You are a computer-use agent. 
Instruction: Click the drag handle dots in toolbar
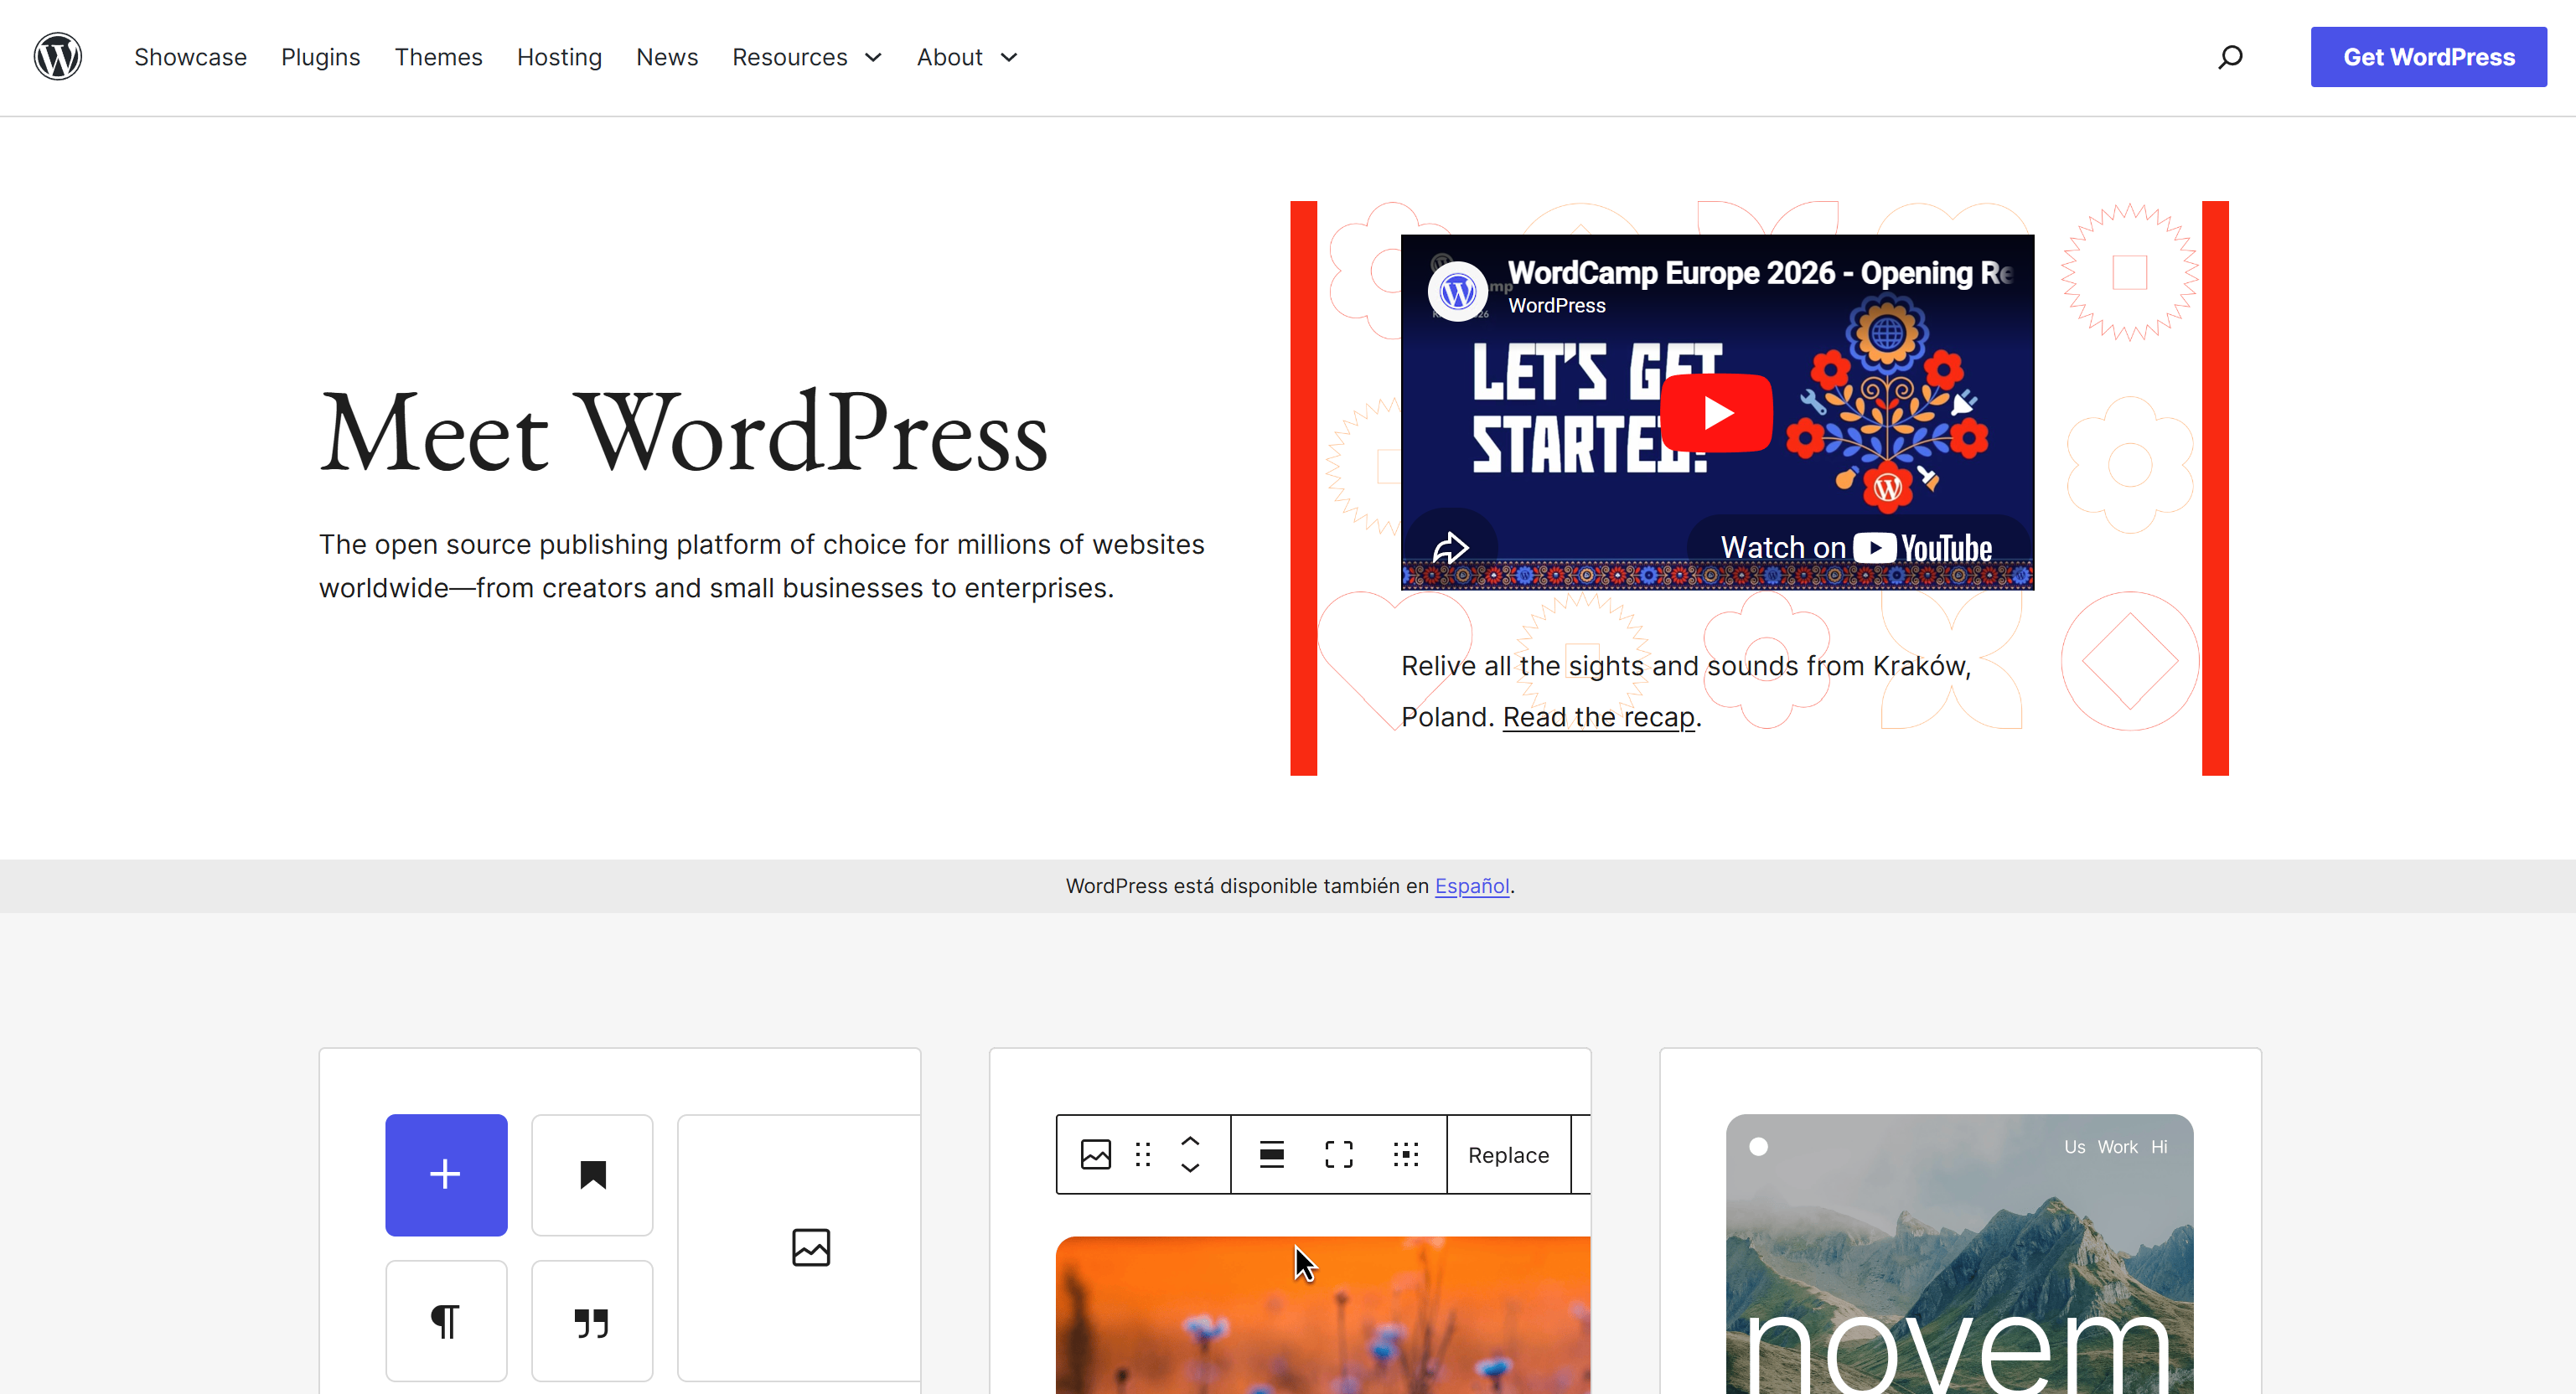[x=1142, y=1154]
